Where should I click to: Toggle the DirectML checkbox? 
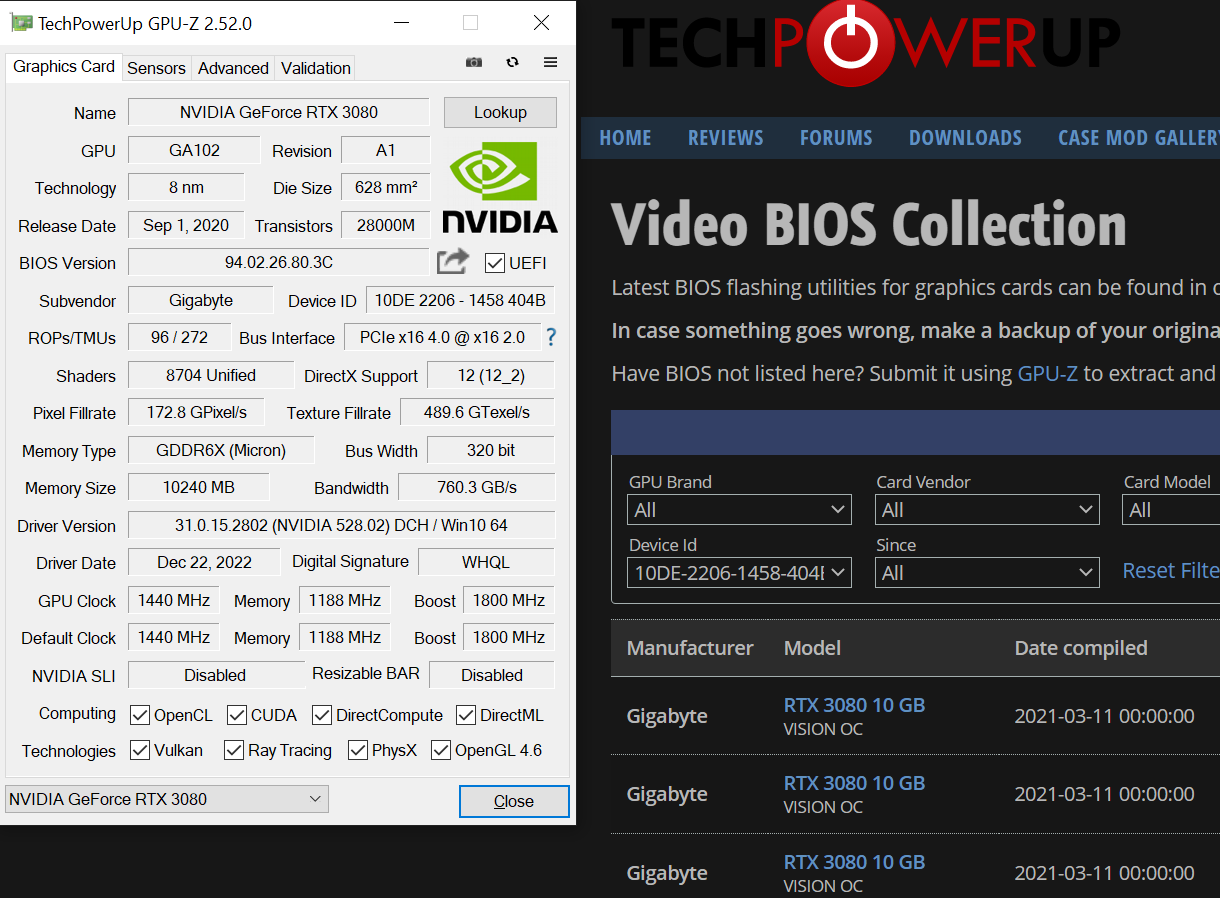click(x=466, y=715)
